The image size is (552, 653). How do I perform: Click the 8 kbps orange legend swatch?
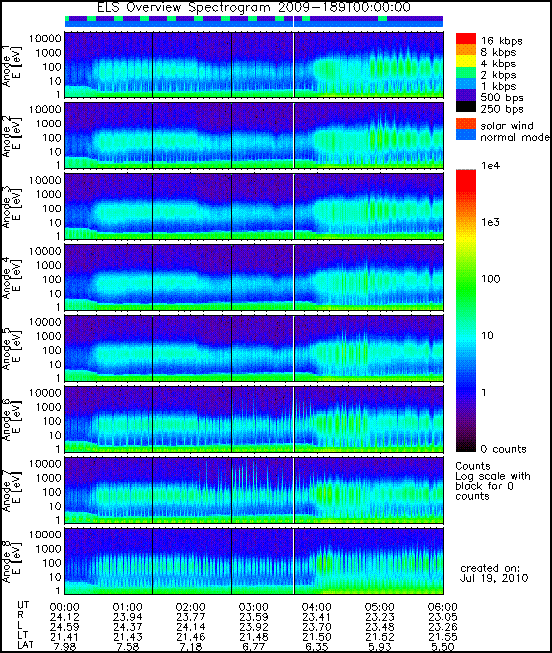coord(466,50)
